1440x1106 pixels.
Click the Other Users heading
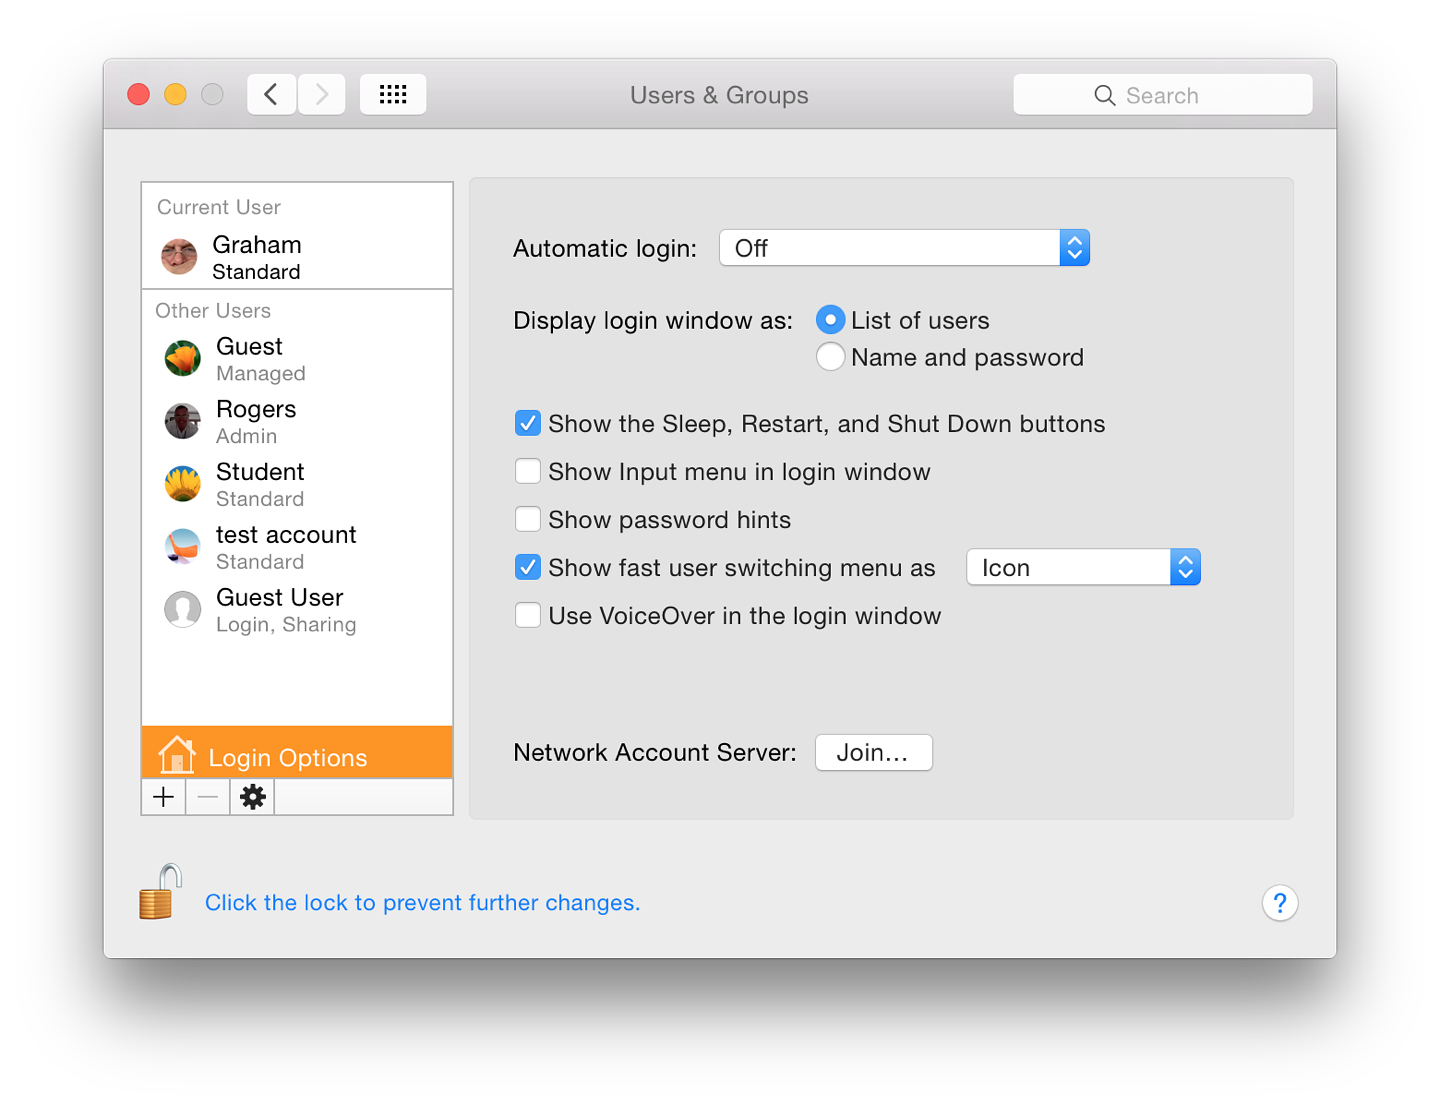click(x=213, y=310)
